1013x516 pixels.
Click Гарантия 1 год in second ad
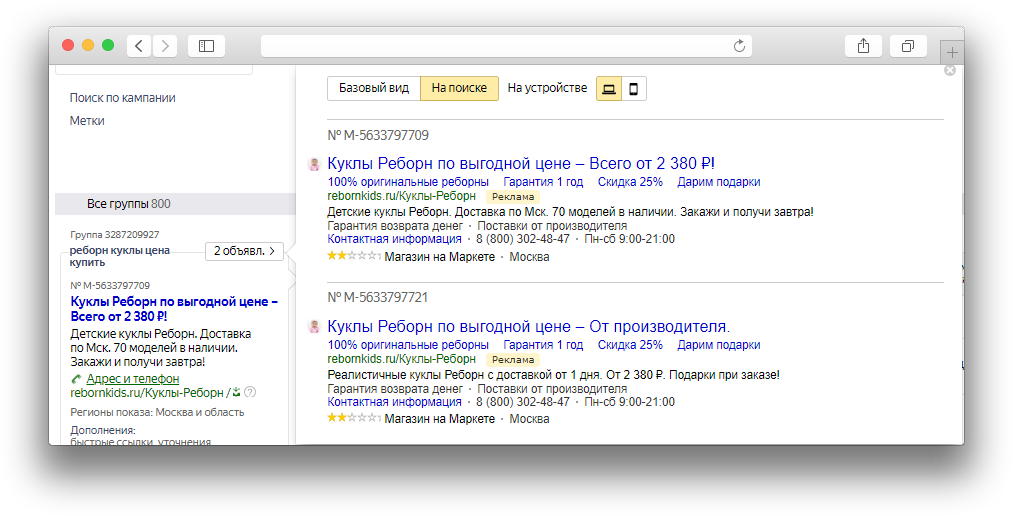[x=543, y=345]
